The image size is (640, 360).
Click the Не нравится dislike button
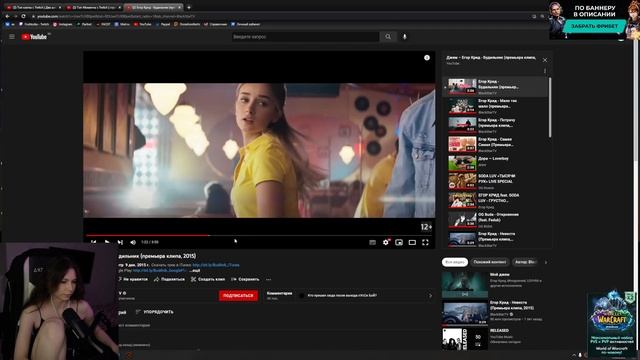point(133,280)
